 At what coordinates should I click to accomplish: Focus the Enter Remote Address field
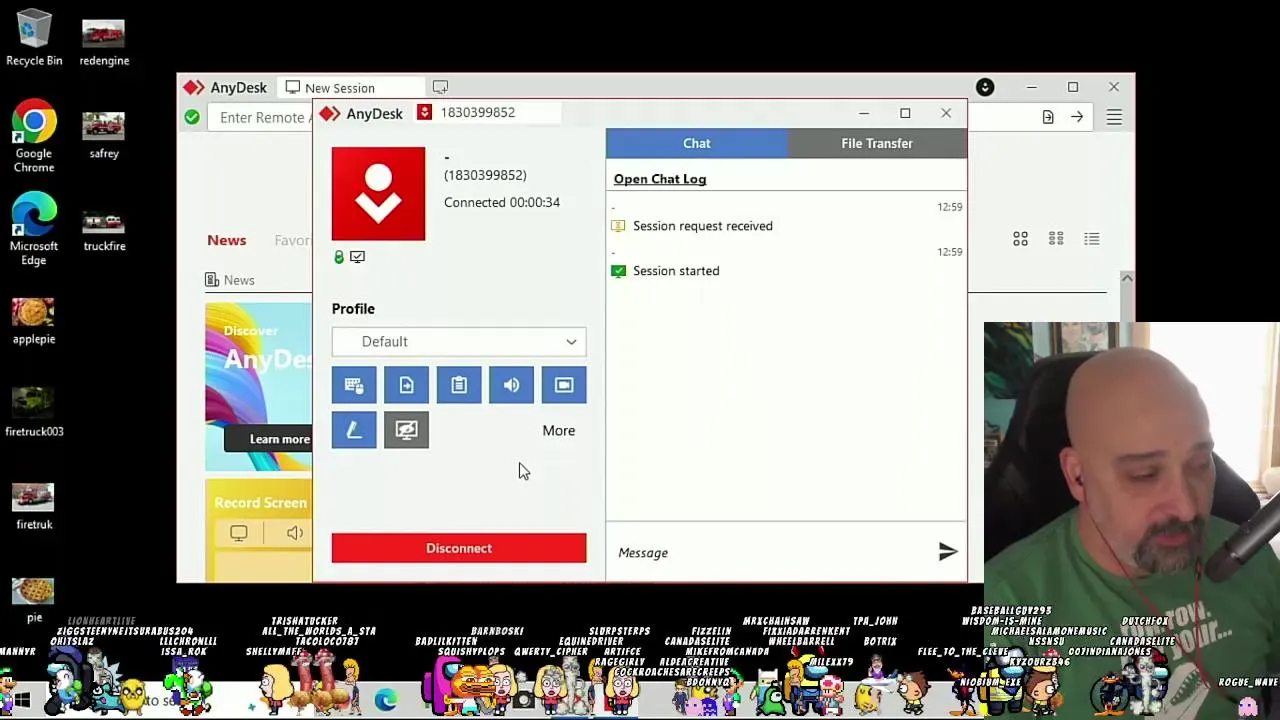[x=262, y=117]
